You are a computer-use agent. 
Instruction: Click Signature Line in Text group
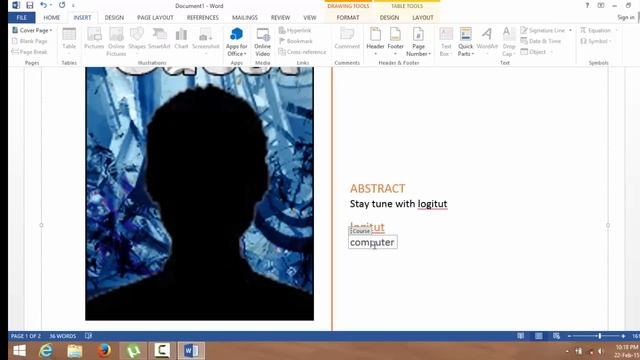pyautogui.click(x=546, y=30)
